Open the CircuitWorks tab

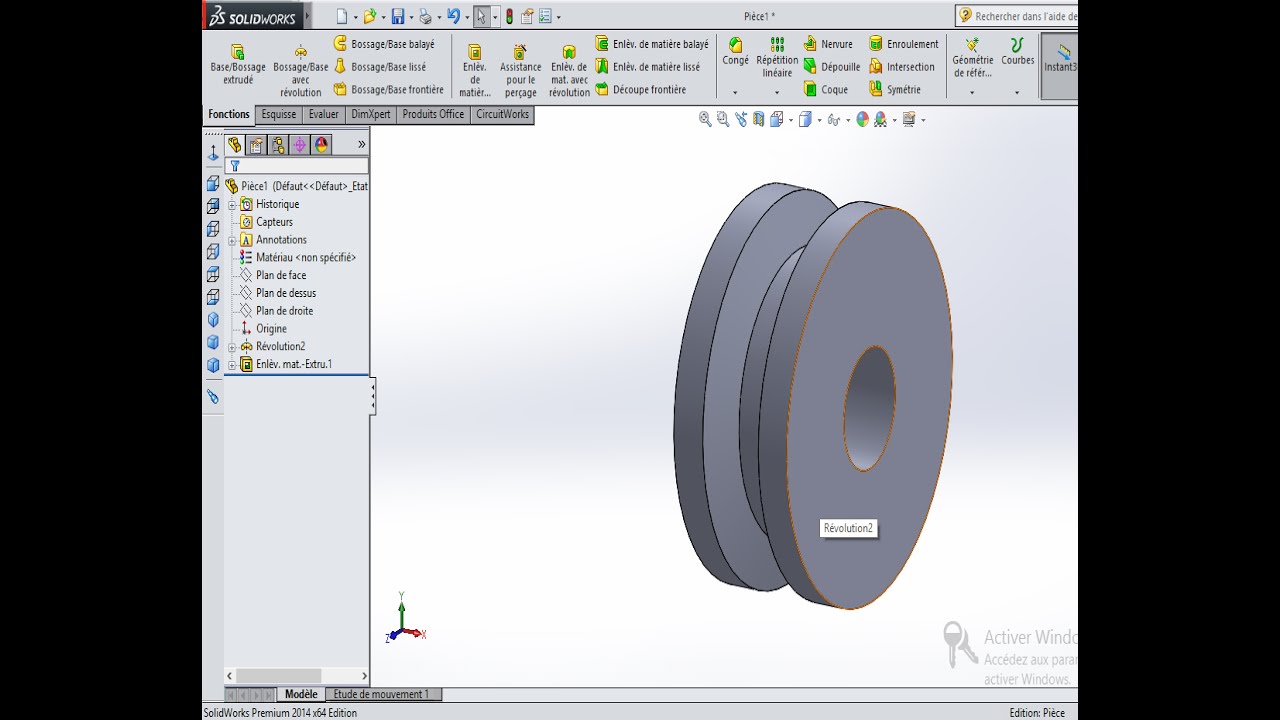tap(502, 114)
